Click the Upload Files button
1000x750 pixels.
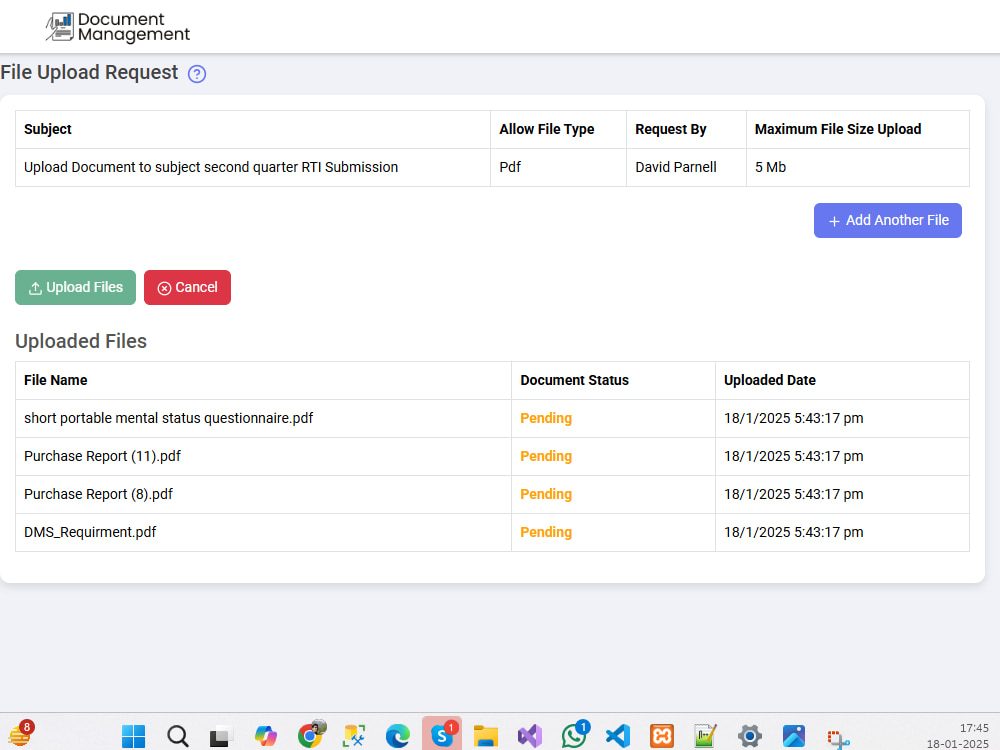[x=75, y=288]
